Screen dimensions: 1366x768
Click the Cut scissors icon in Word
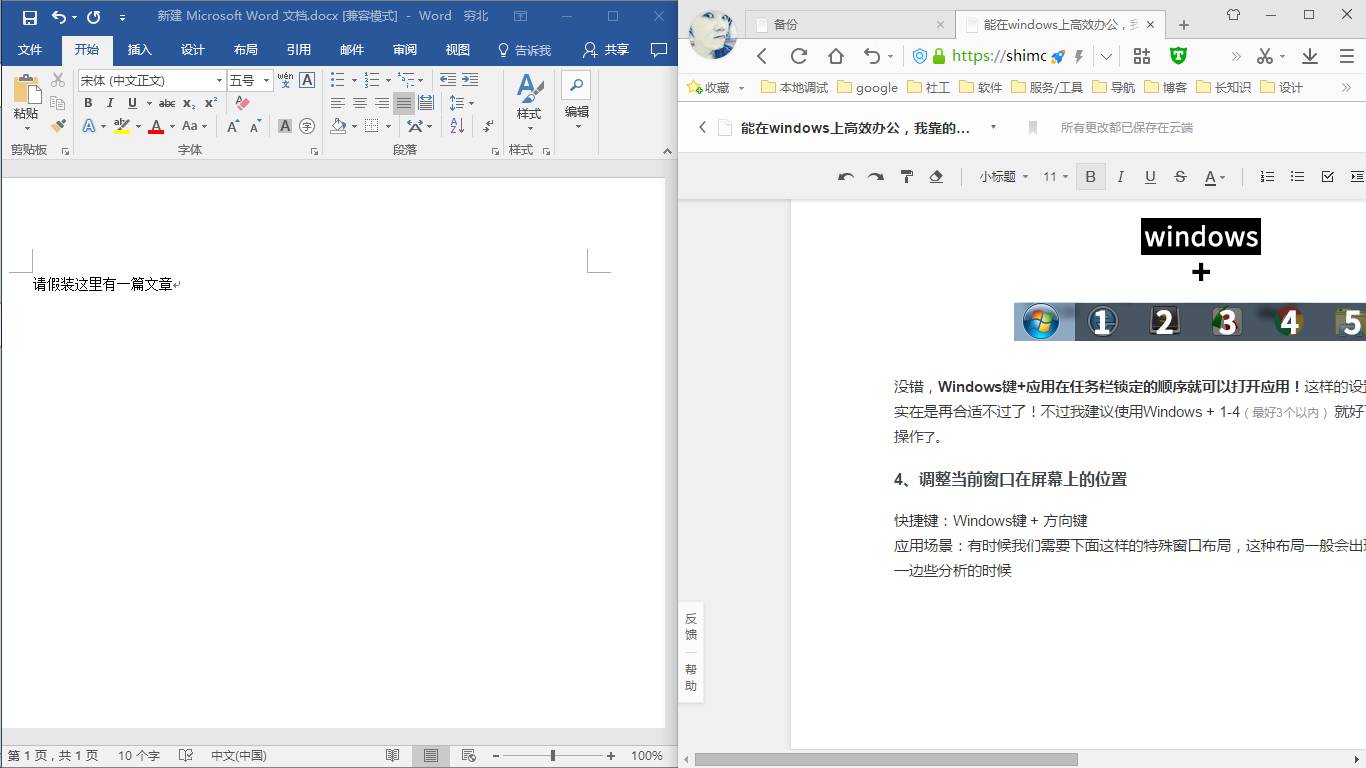point(57,80)
